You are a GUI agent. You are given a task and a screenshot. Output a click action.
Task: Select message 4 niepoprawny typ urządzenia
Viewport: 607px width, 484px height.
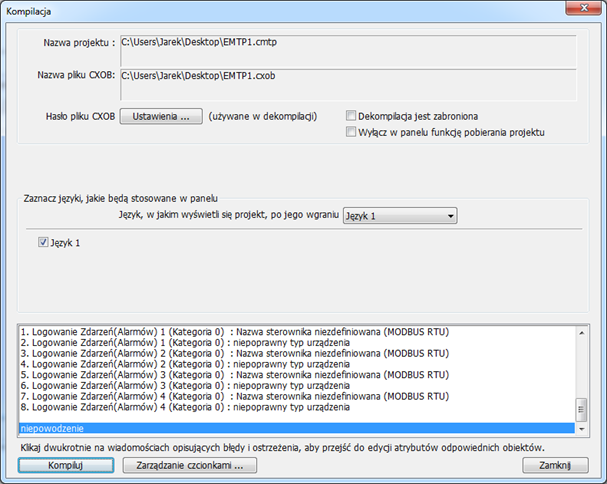pos(297,364)
